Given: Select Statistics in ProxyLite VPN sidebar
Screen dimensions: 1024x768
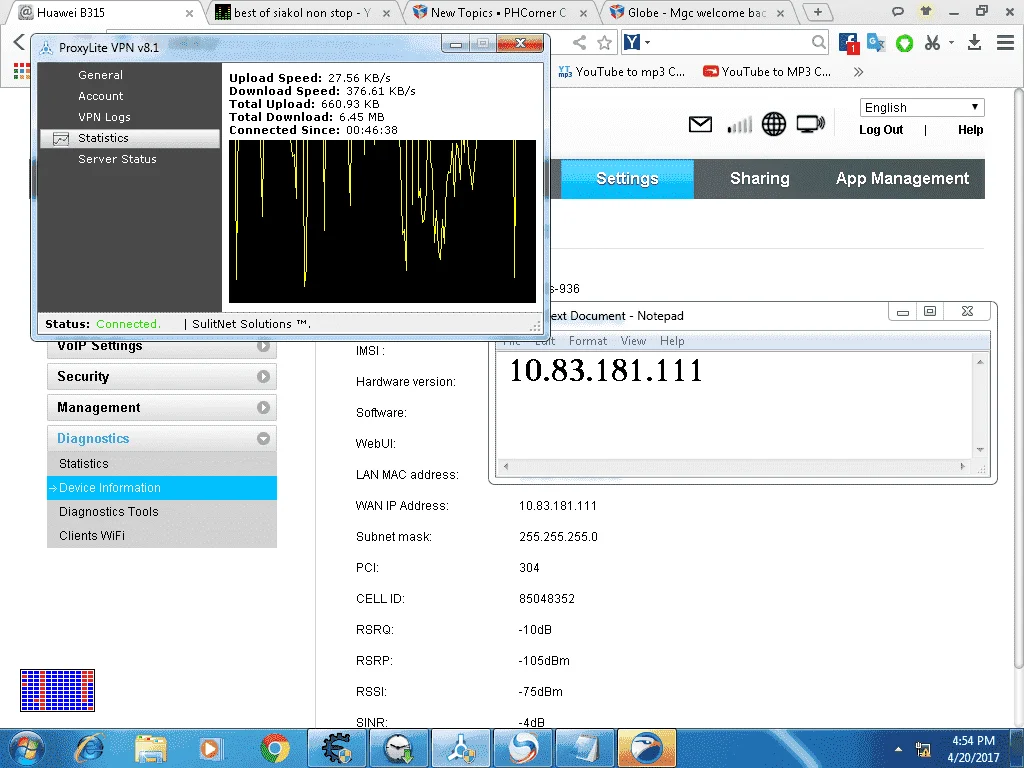Looking at the screenshot, I should [x=130, y=138].
